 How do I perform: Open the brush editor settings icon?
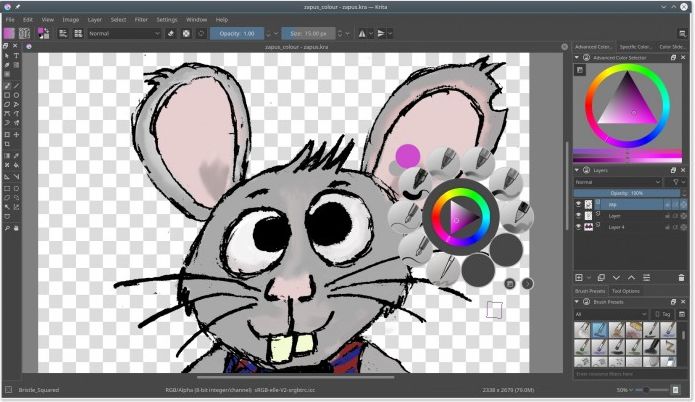tap(63, 33)
